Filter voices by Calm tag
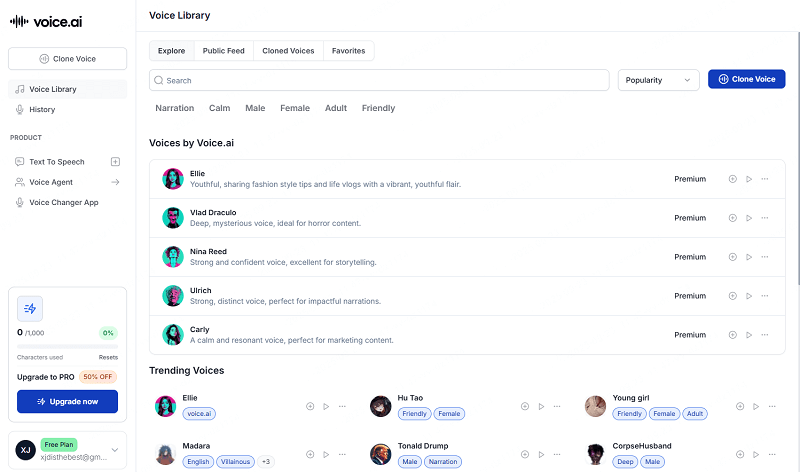Screen dimensions: 800x472 coord(219,108)
